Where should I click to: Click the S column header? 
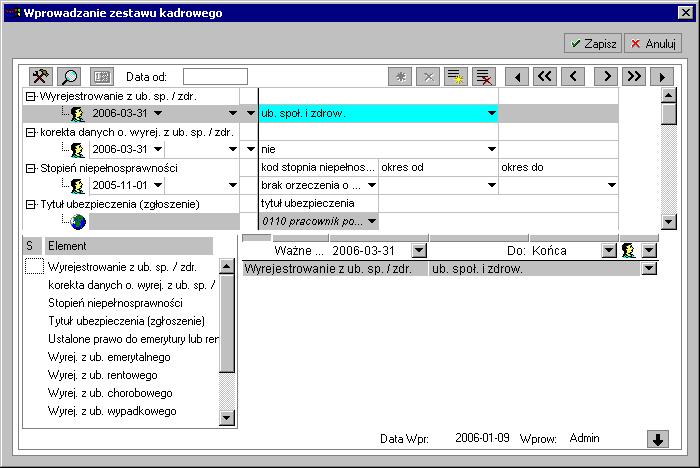click(x=32, y=246)
